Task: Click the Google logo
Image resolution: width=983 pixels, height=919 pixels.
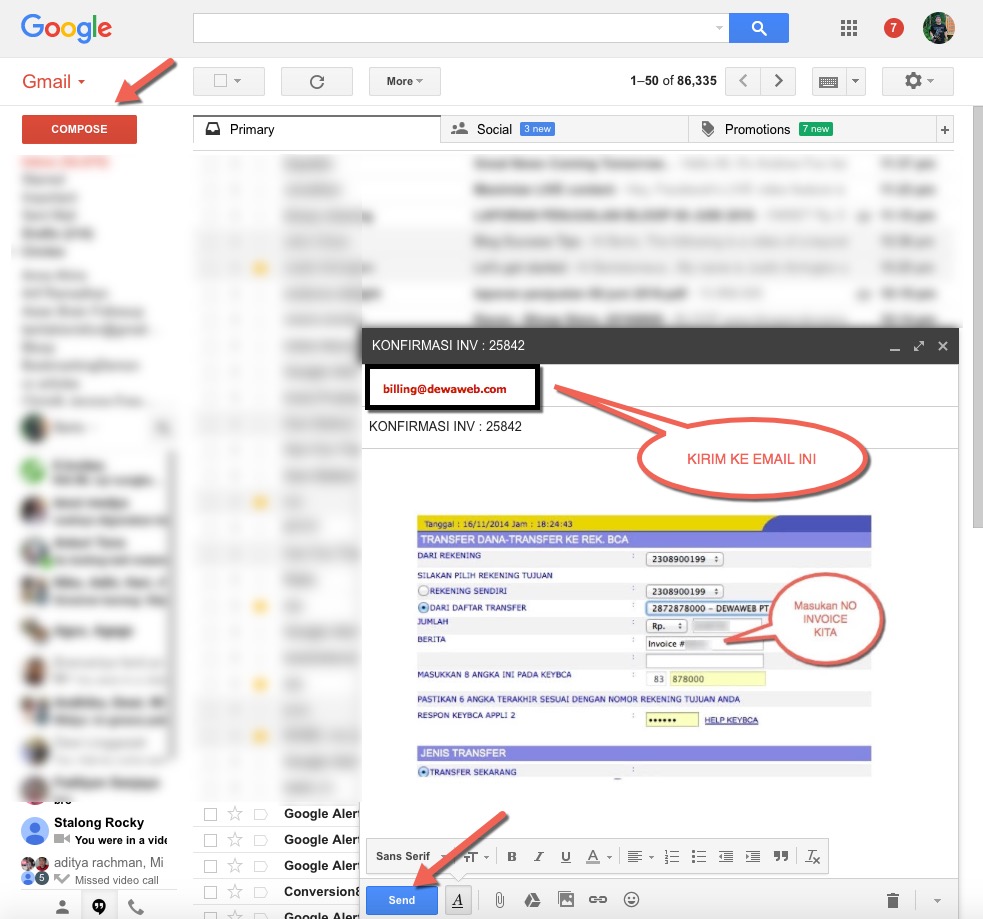Action: click(66, 28)
